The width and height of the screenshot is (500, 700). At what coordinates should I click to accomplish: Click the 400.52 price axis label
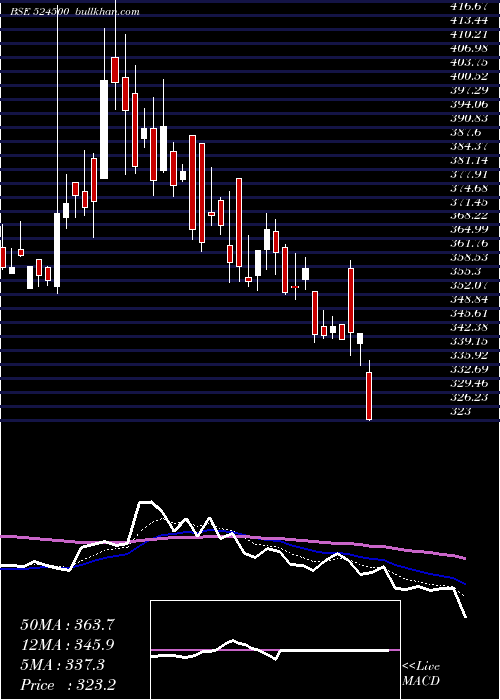(470, 76)
